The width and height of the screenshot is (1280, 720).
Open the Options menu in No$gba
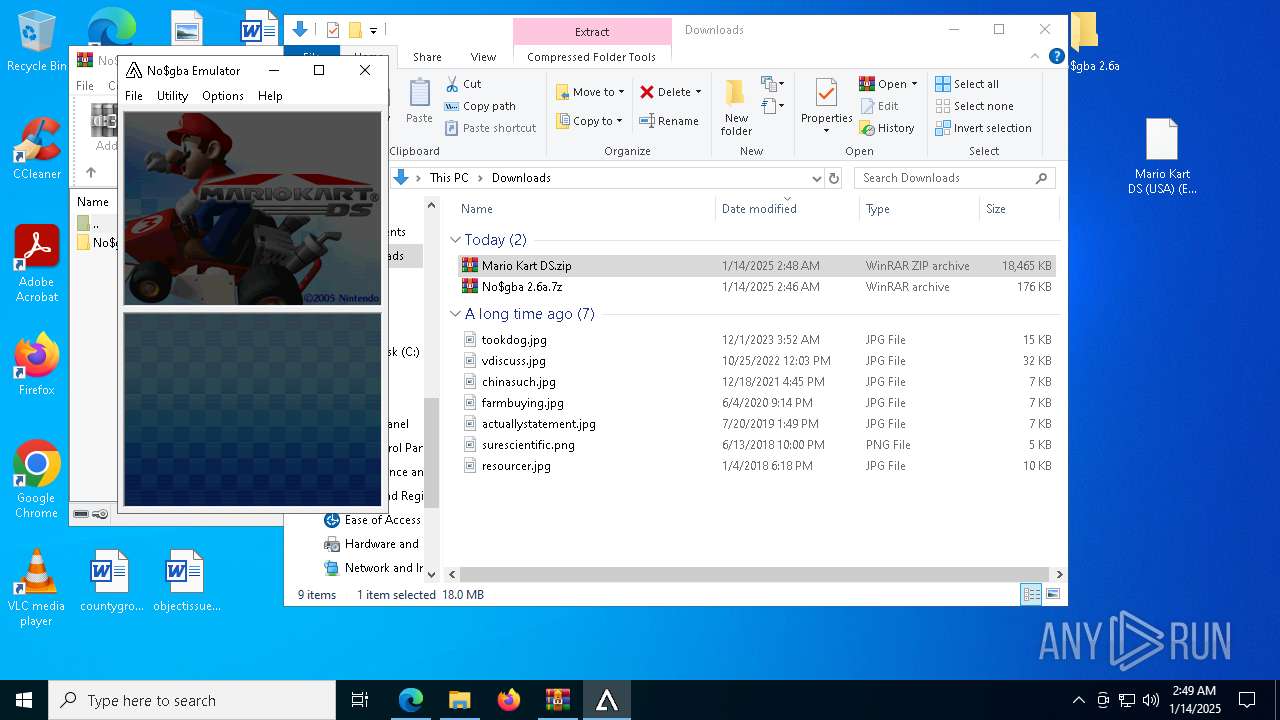pos(223,96)
